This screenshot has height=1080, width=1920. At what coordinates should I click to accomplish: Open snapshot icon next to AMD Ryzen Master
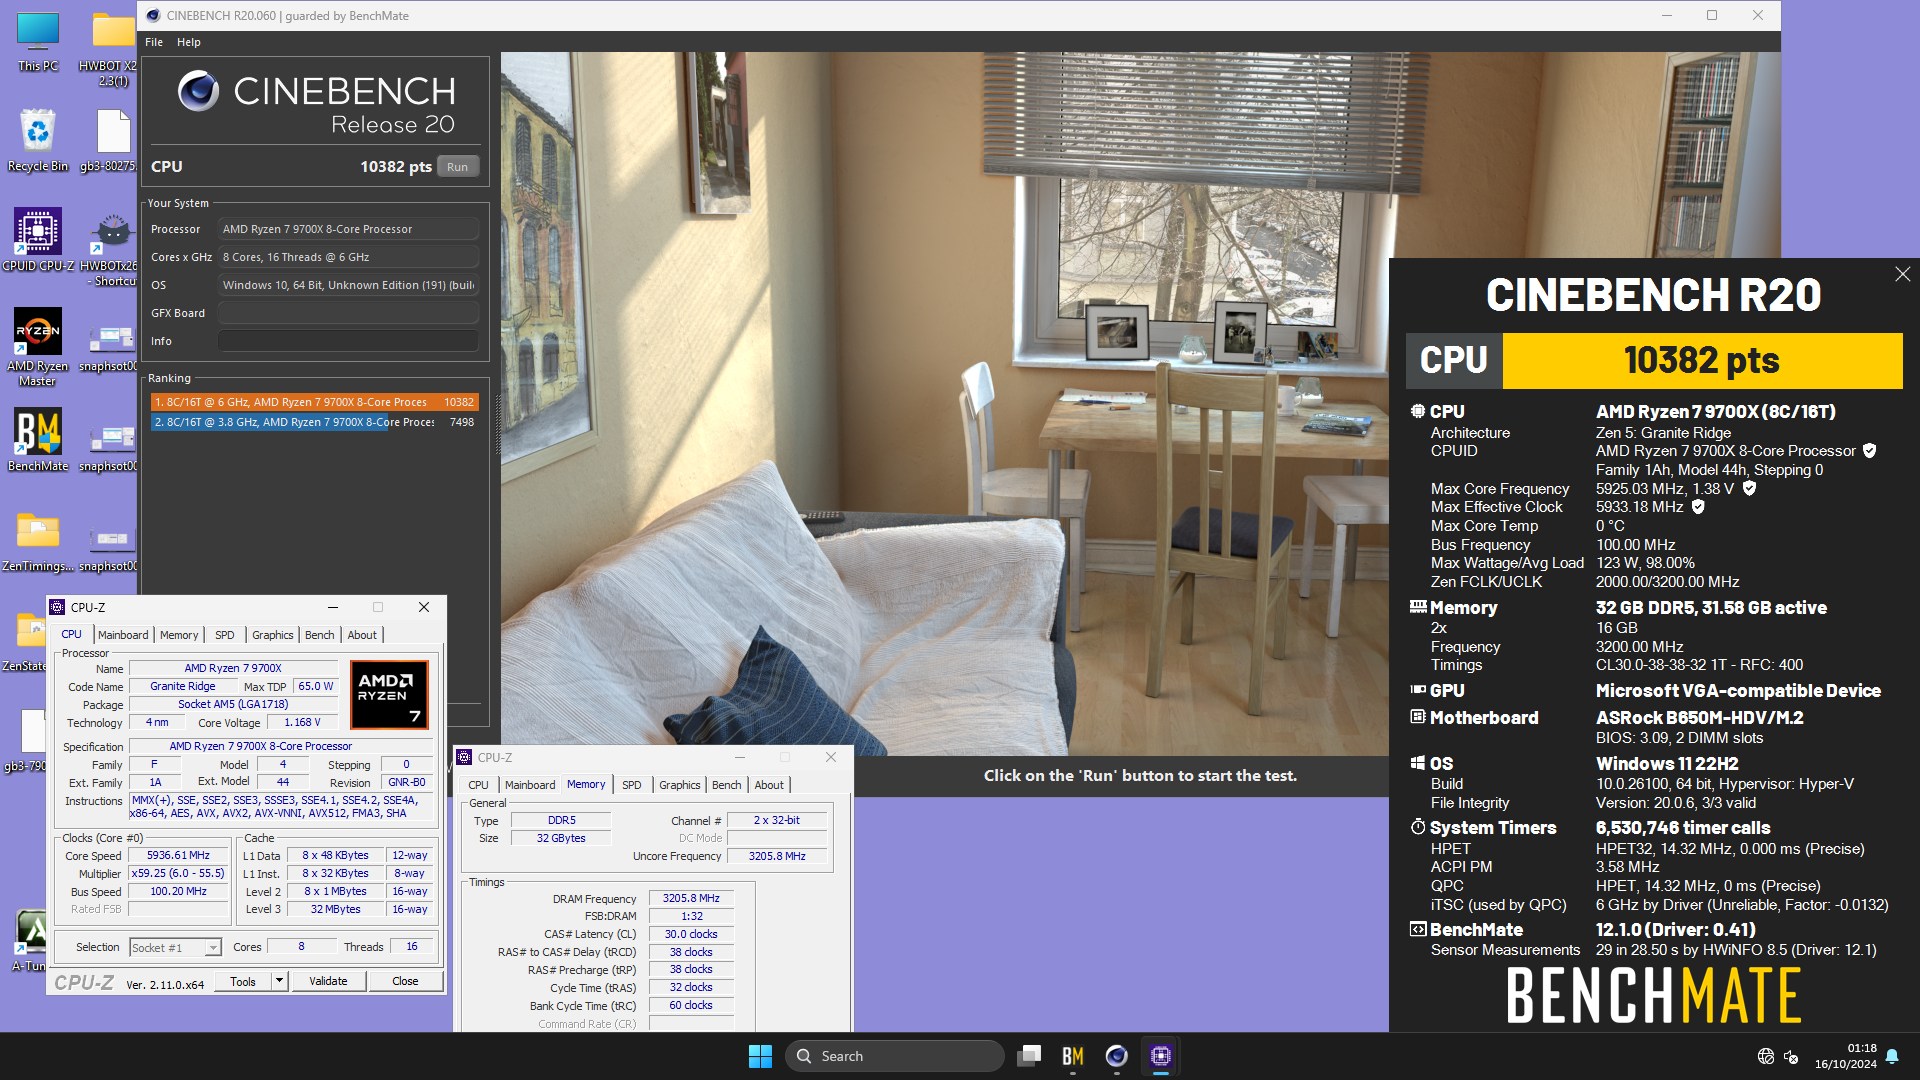110,346
